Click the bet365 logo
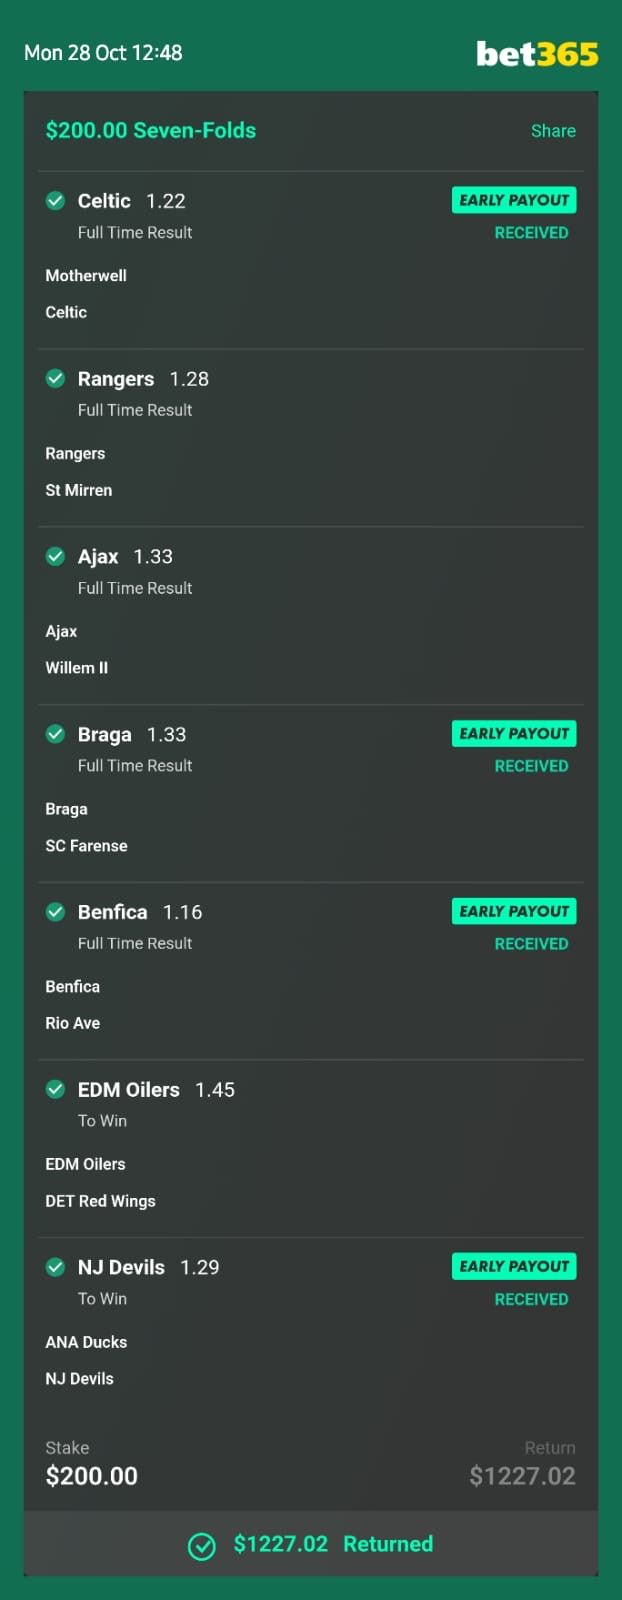Viewport: 622px width, 1600px height. (537, 53)
